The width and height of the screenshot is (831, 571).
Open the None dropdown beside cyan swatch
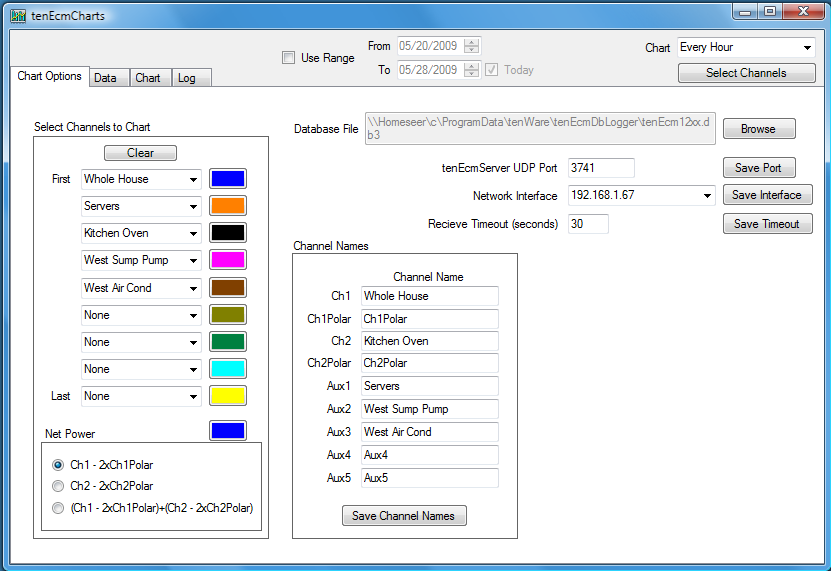pos(141,369)
